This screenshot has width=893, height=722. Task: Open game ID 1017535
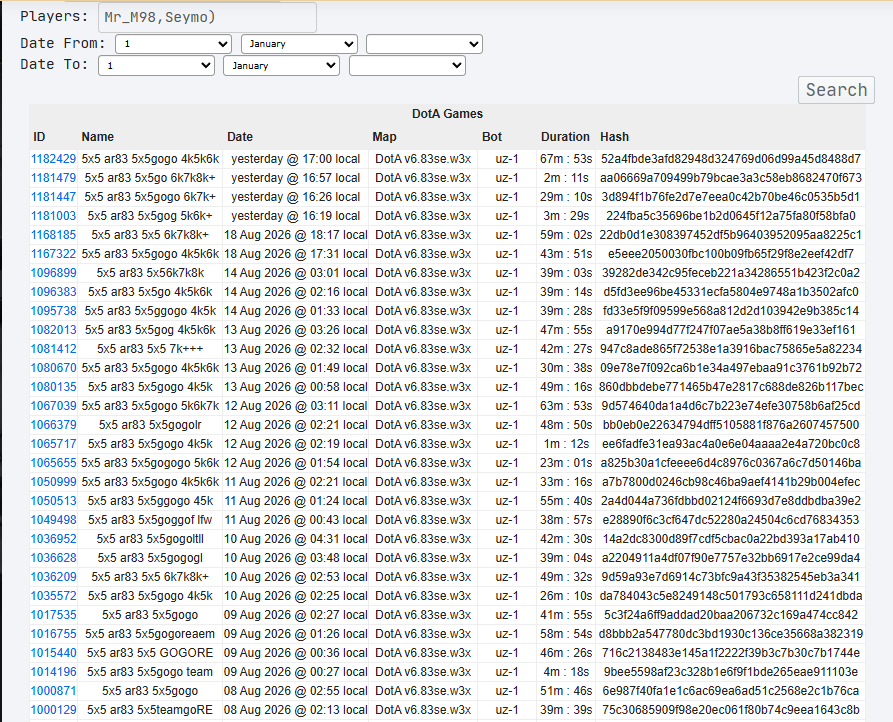coord(54,615)
